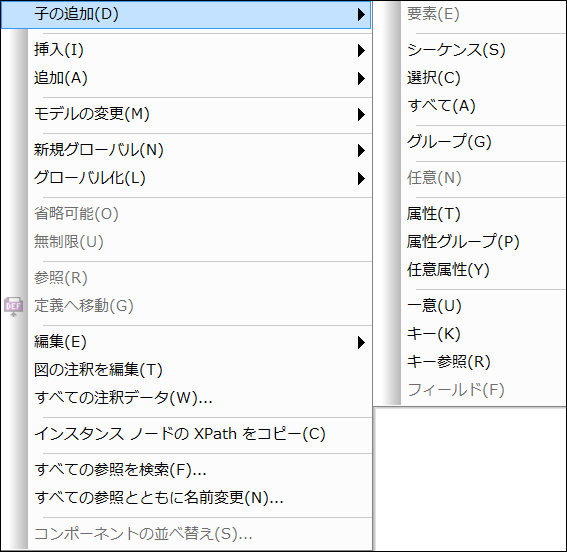Expand the arrow beside 新規グローバル(N)
Image resolution: width=567 pixels, height=552 pixels.
tap(361, 150)
